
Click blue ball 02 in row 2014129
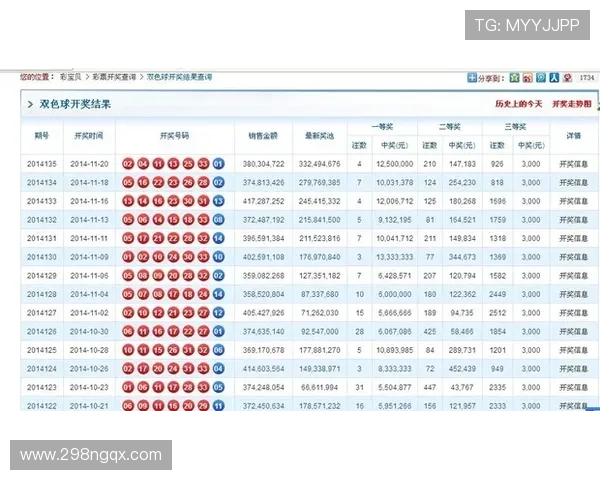218,276
